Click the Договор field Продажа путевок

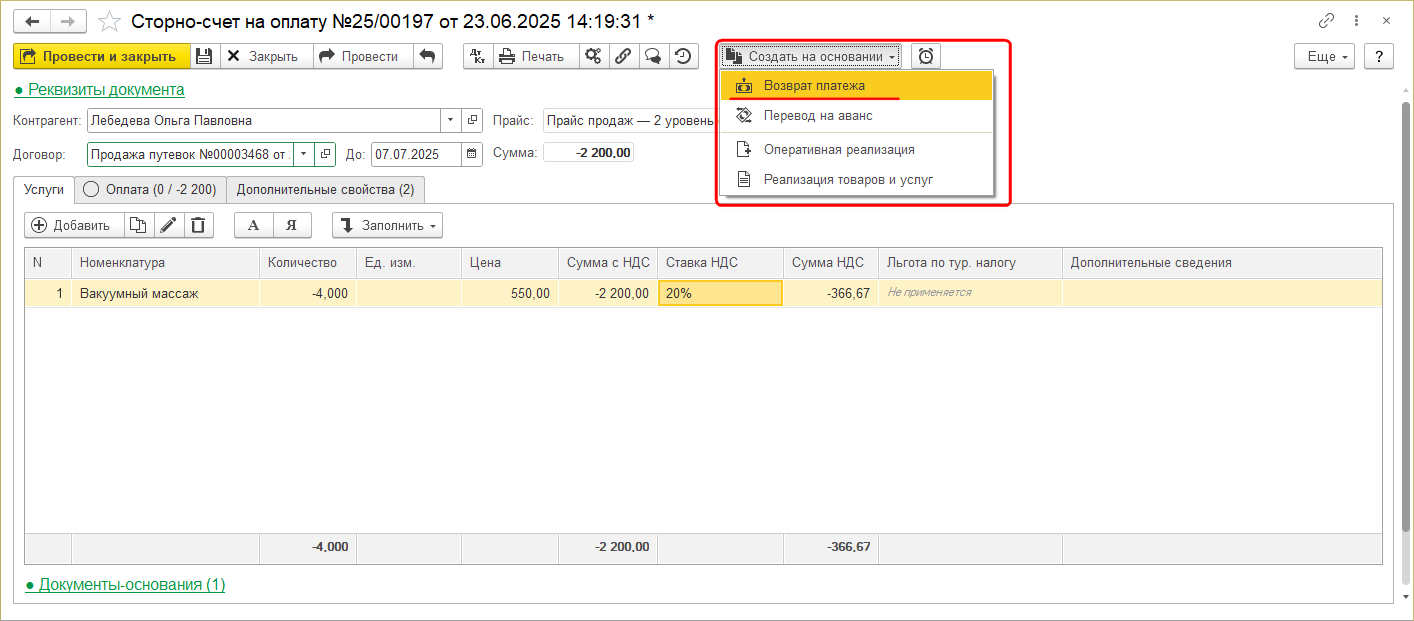191,154
